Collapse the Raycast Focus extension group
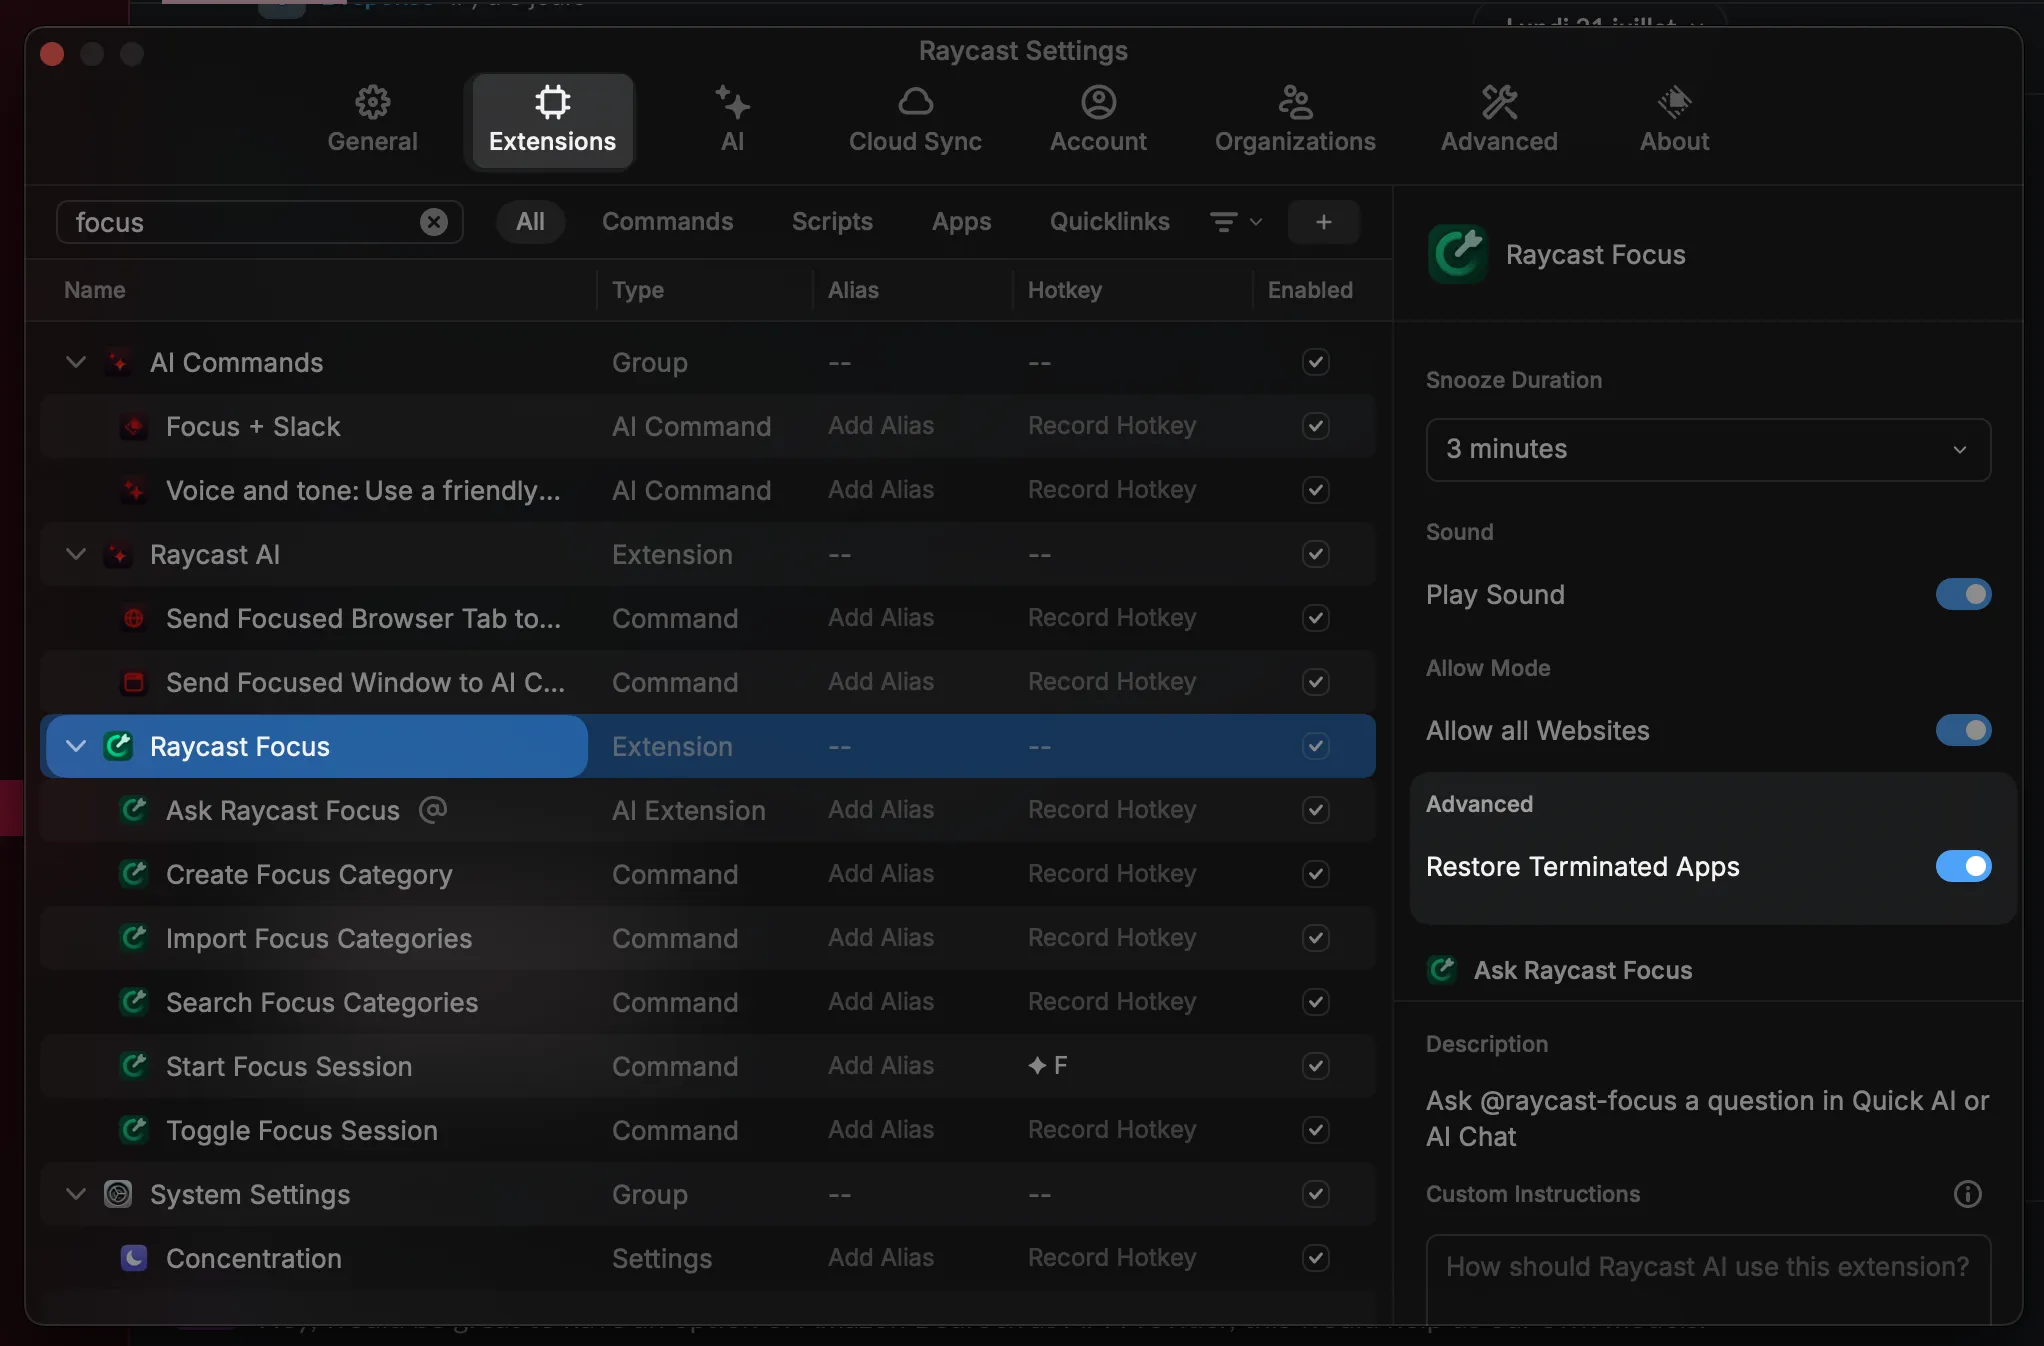 (x=74, y=746)
